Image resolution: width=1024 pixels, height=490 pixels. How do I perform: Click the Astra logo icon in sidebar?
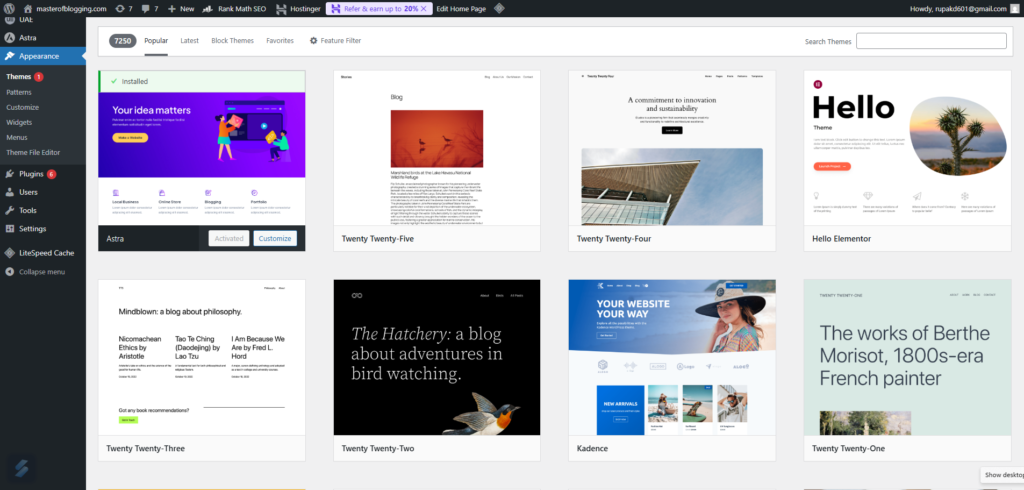tap(9, 37)
